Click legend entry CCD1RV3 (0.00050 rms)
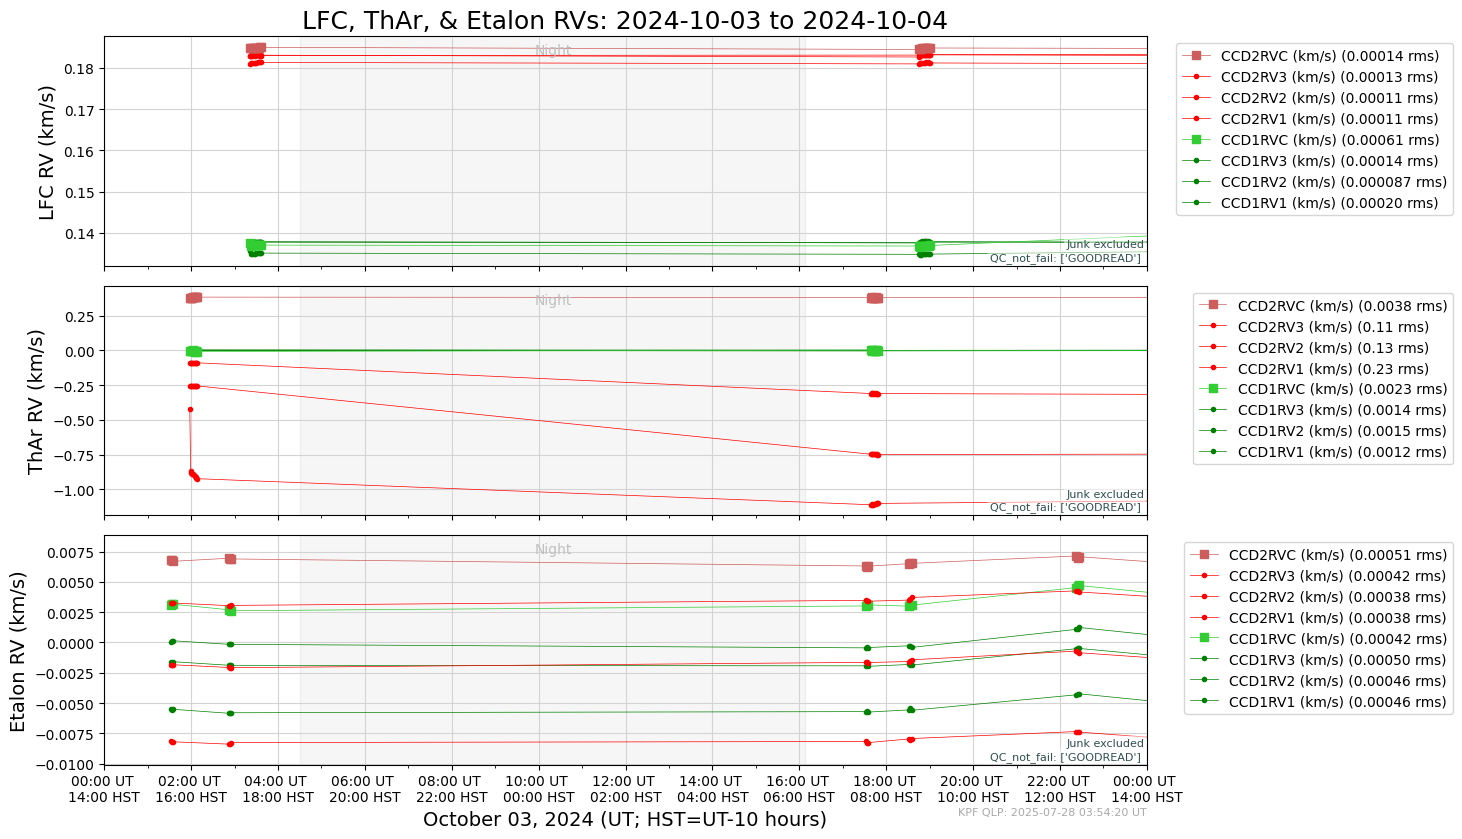The height and width of the screenshot is (839, 1462). point(1320,660)
